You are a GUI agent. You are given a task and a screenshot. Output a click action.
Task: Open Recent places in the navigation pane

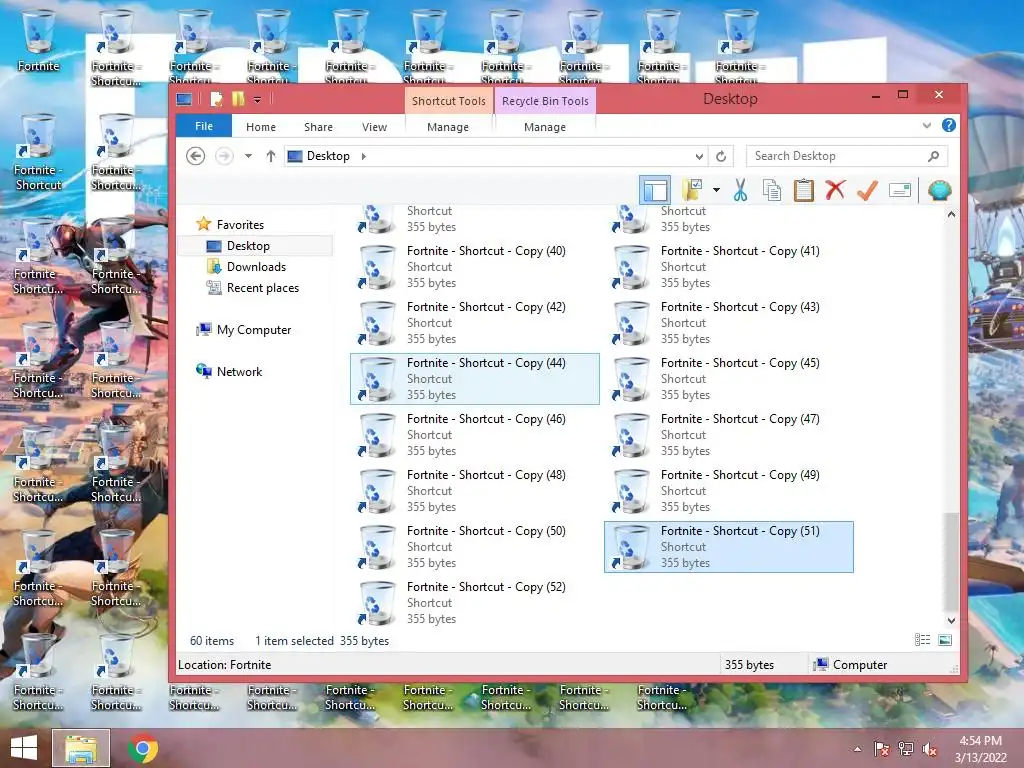(263, 288)
